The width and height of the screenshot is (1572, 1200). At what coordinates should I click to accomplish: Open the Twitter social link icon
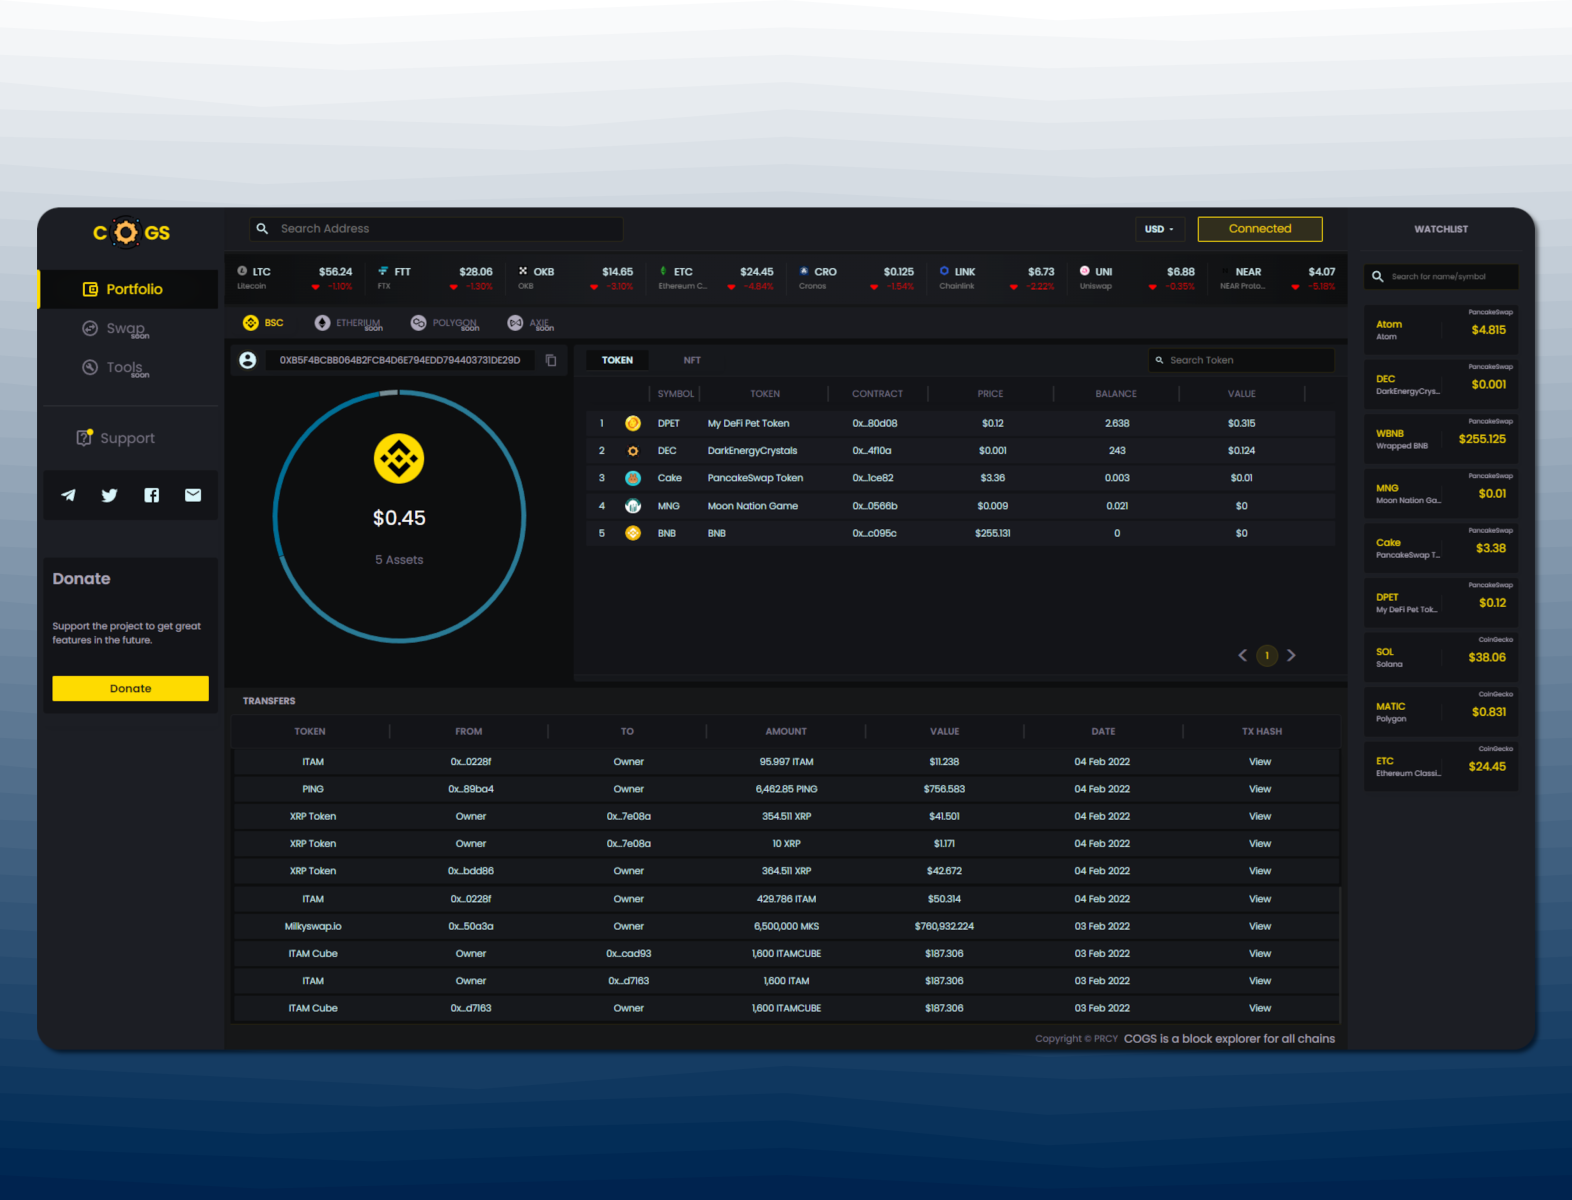[x=110, y=495]
